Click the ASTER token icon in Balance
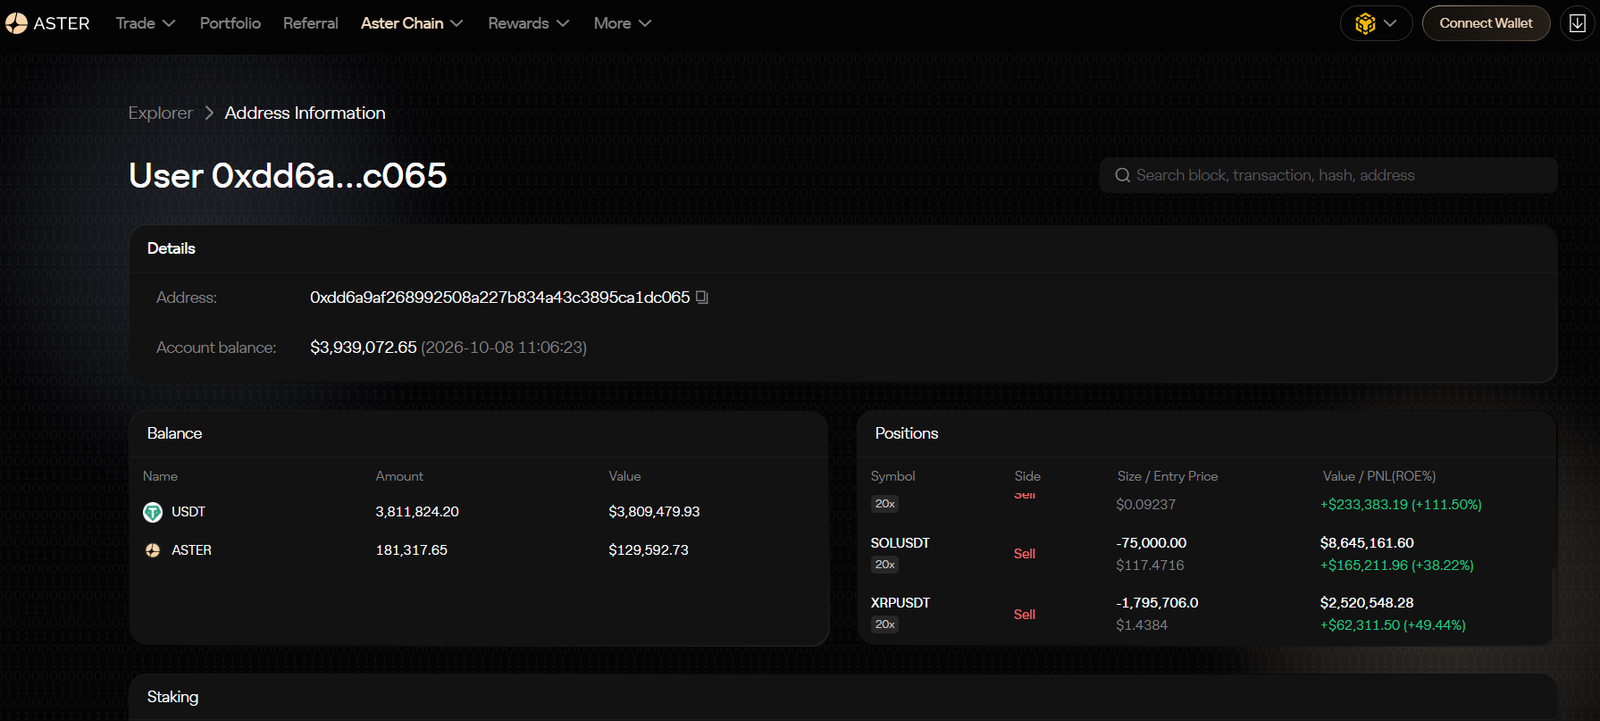The image size is (1600, 721). pos(153,550)
